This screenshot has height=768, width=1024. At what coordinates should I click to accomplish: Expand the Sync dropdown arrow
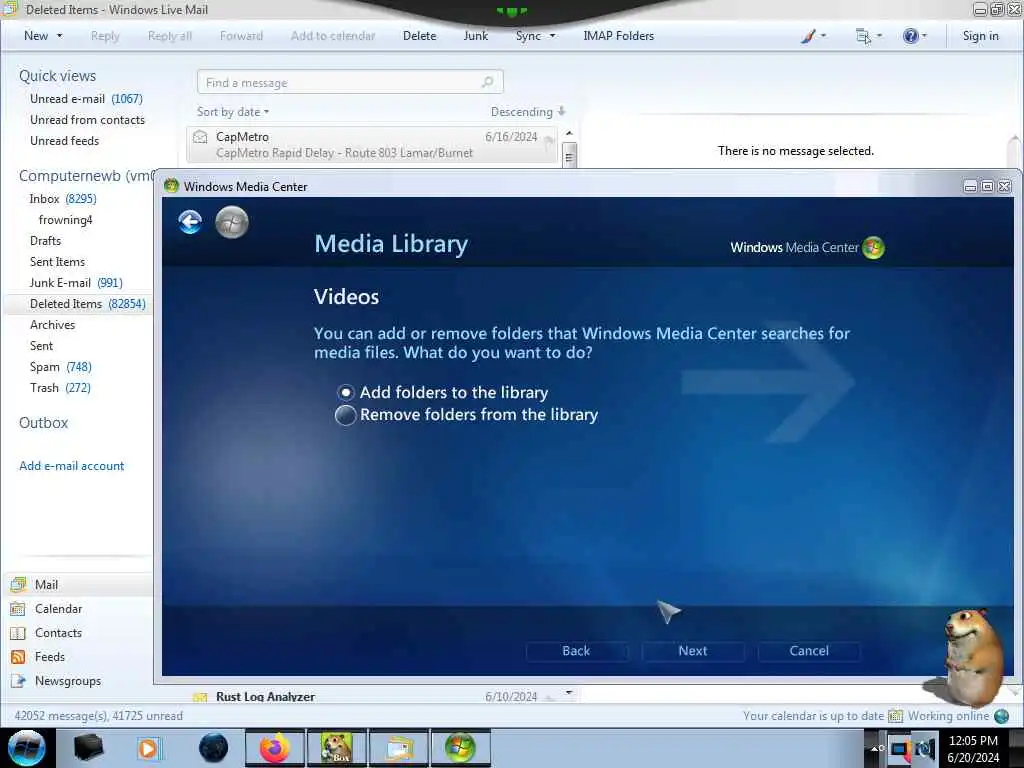(x=552, y=36)
